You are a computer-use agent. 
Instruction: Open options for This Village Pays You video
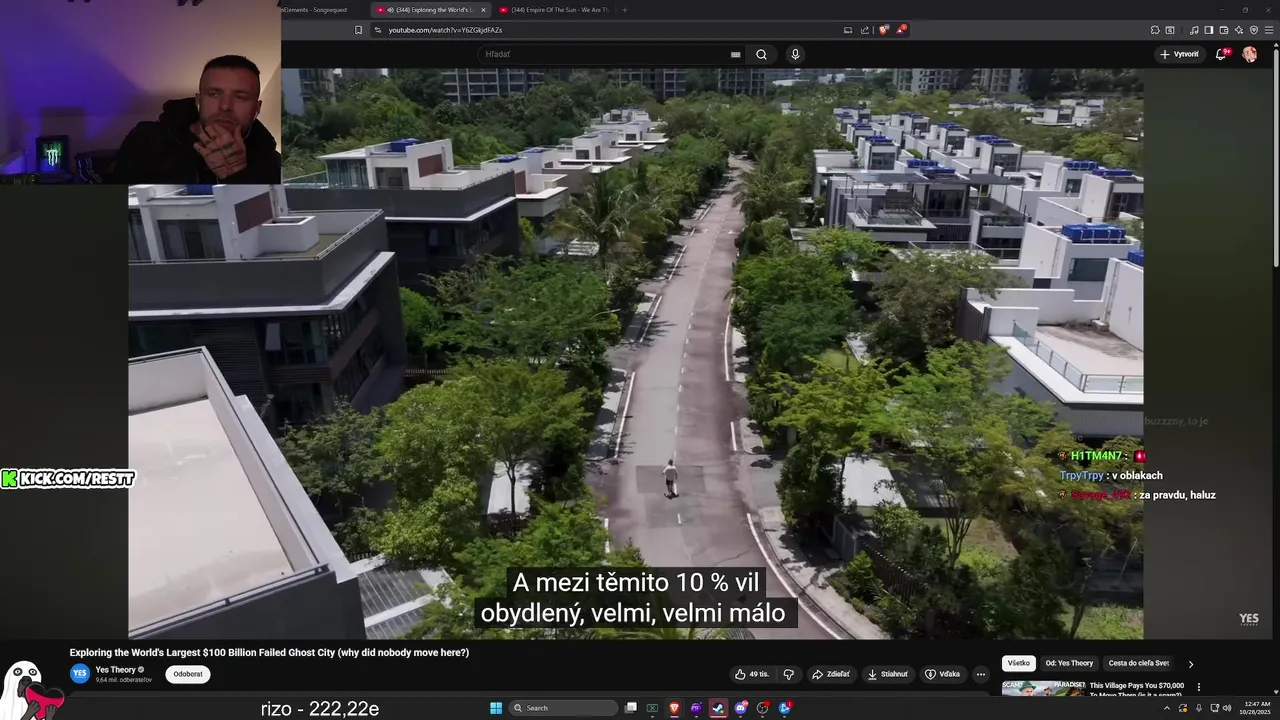pyautogui.click(x=1199, y=687)
